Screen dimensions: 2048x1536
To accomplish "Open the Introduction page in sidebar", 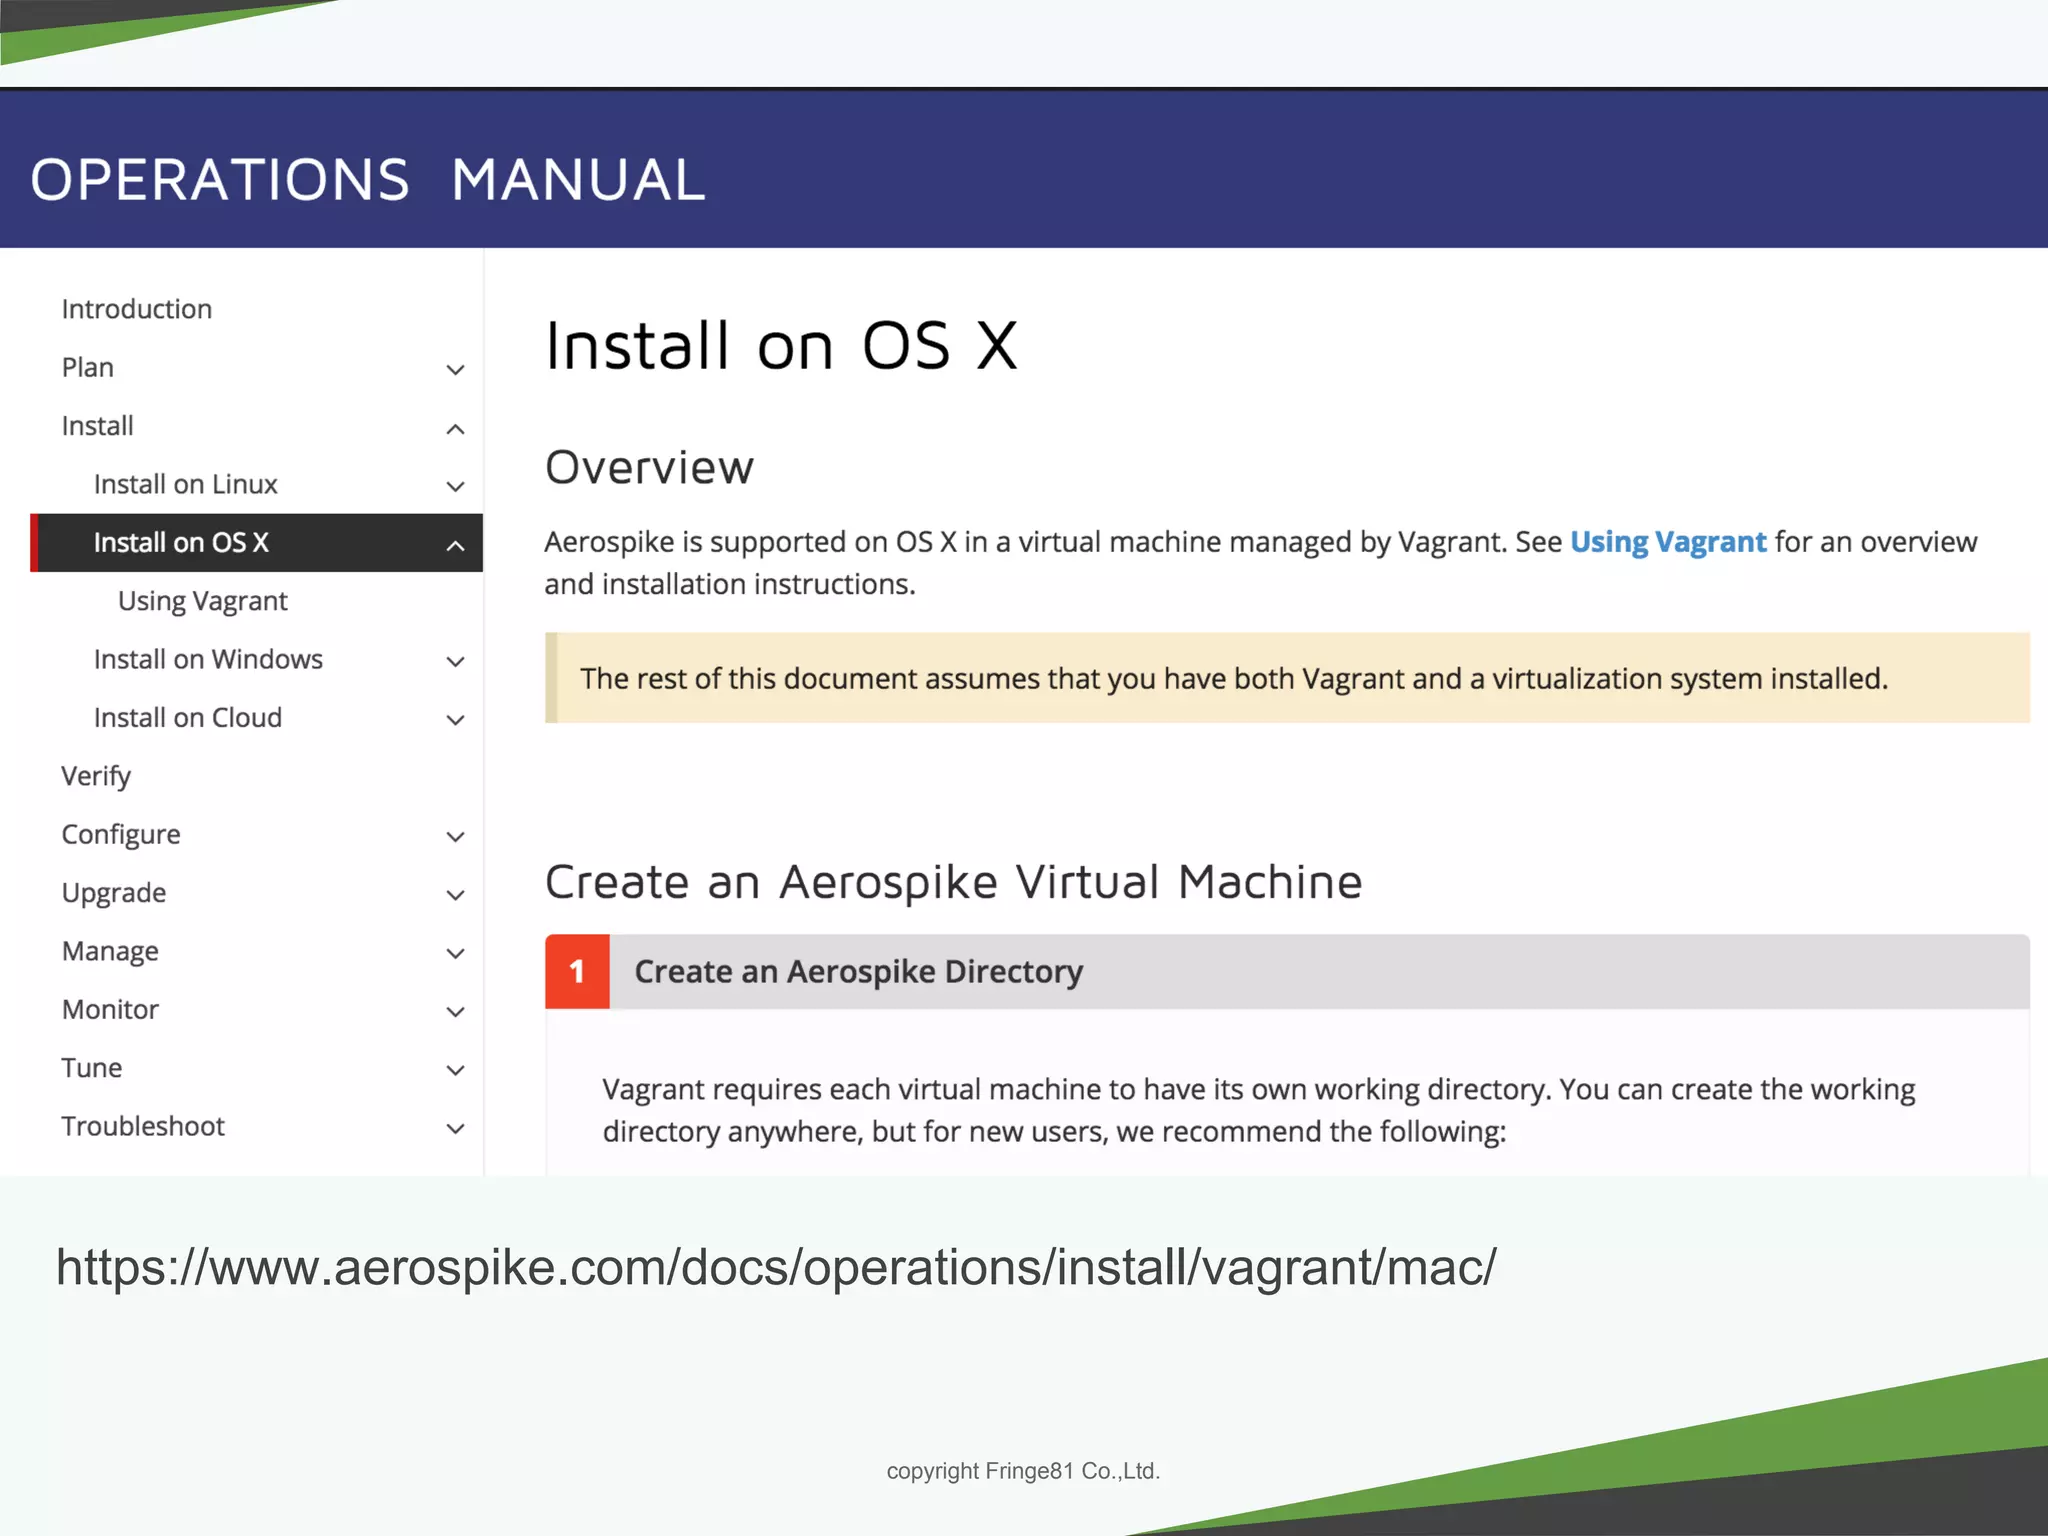I will [137, 309].
